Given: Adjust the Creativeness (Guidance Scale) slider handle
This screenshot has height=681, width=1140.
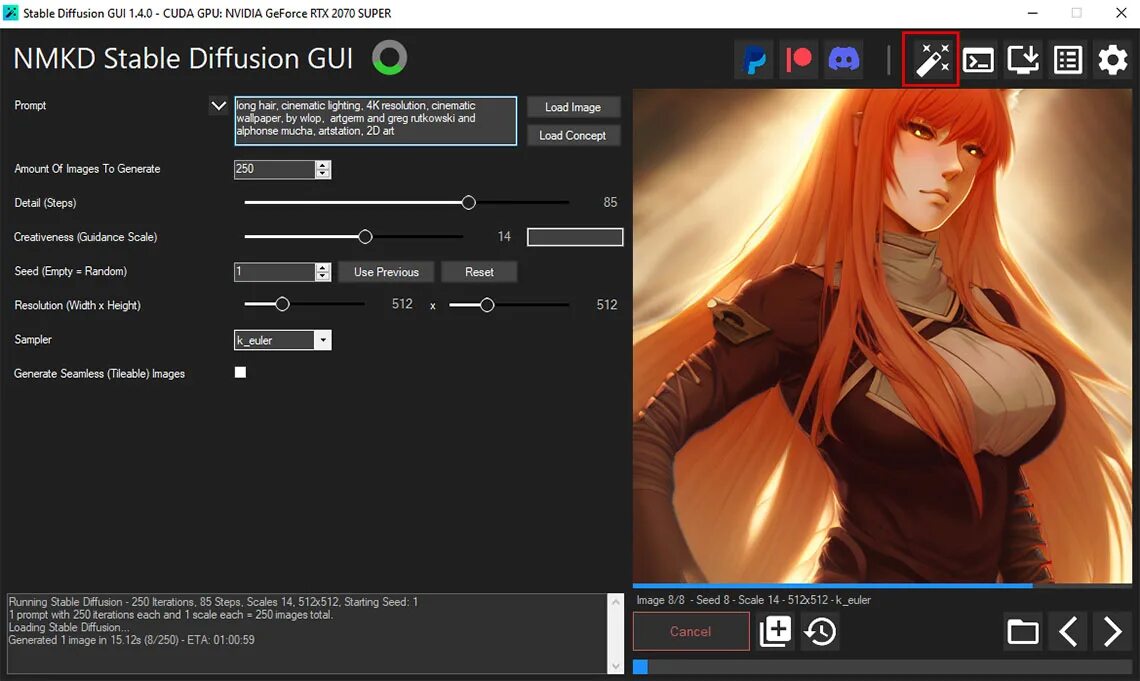Looking at the screenshot, I should pos(365,237).
